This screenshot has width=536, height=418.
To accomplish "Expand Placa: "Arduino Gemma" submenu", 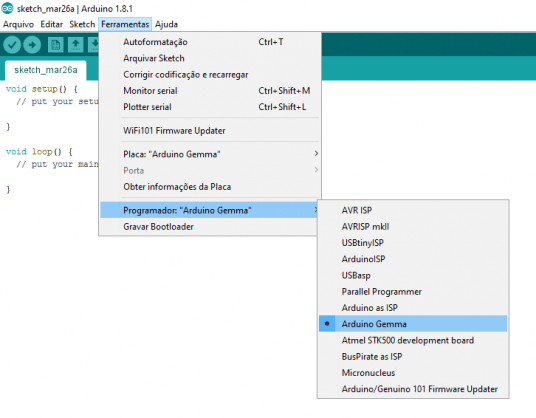I will [x=210, y=154].
